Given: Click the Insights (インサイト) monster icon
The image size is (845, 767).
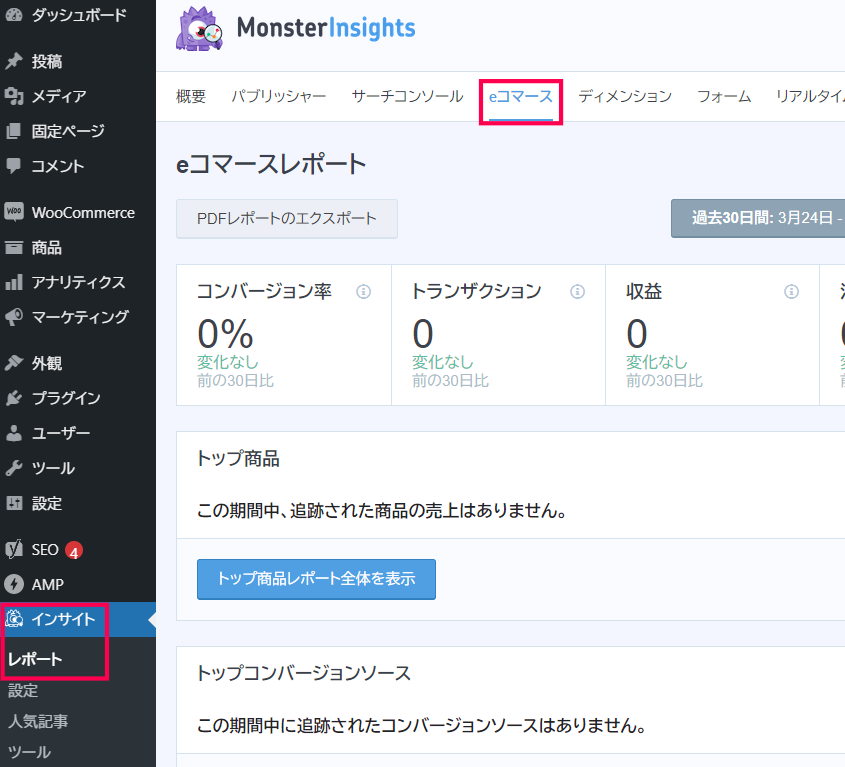Looking at the screenshot, I should 14,619.
